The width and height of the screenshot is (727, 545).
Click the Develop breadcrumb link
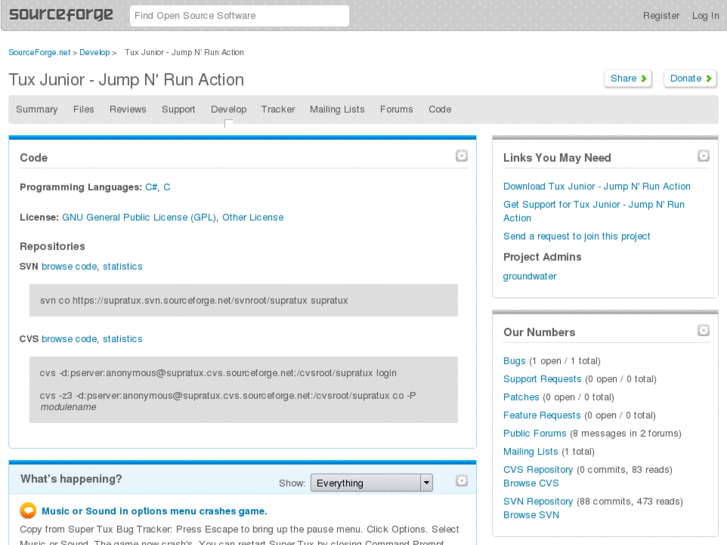95,52
